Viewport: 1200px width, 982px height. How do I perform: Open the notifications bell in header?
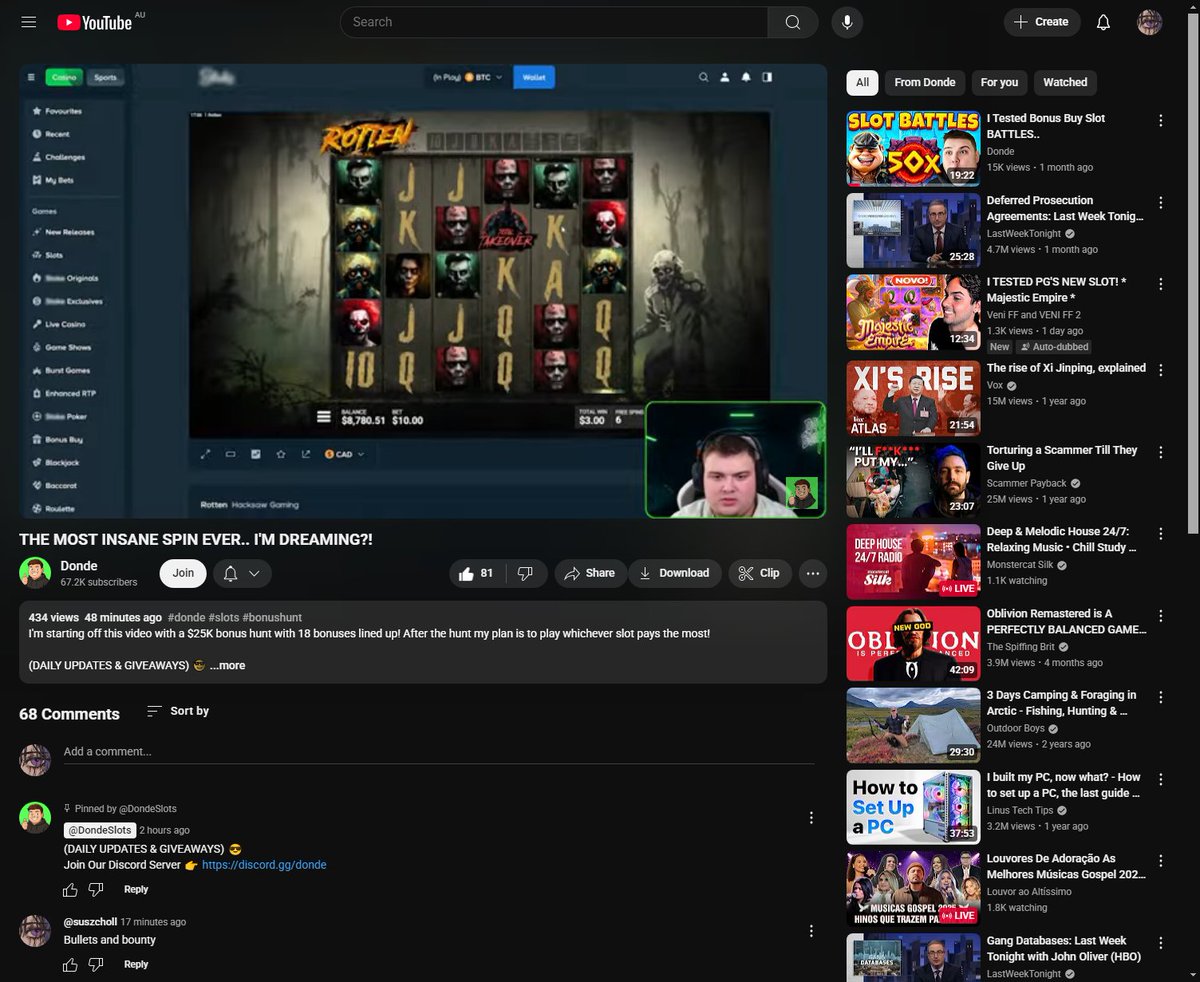pyautogui.click(x=1104, y=22)
